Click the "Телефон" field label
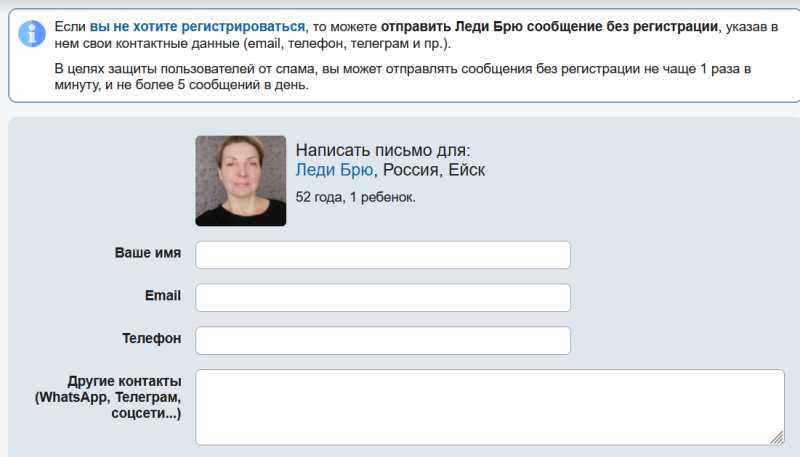Image resolution: width=800 pixels, height=457 pixels. coord(151,339)
